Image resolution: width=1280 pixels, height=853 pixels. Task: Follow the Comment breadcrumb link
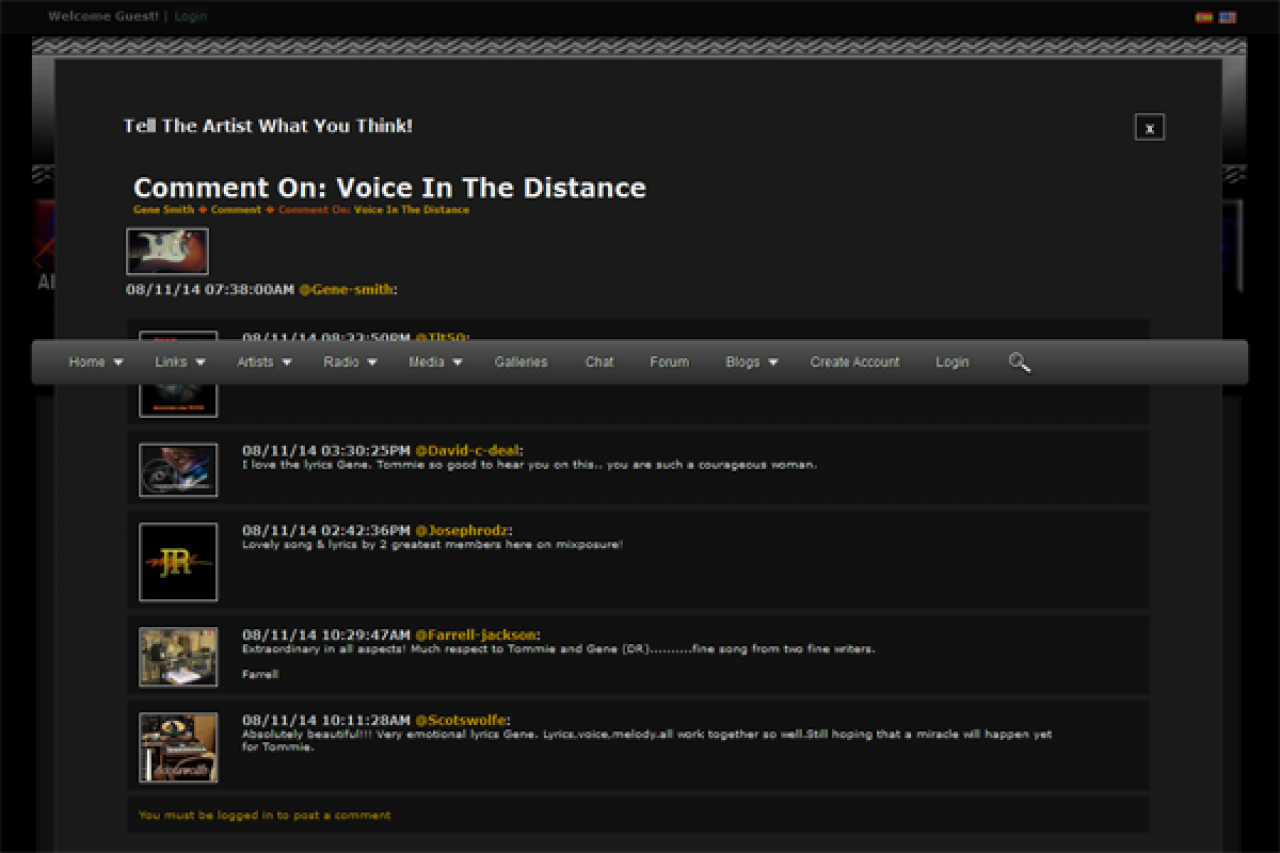[x=236, y=210]
